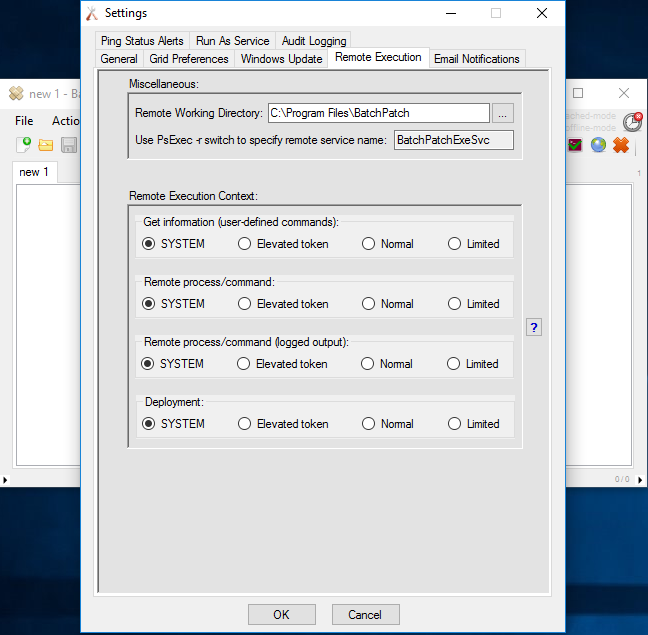Close the Settings dialog
The height and width of the screenshot is (635, 648).
pyautogui.click(x=542, y=13)
